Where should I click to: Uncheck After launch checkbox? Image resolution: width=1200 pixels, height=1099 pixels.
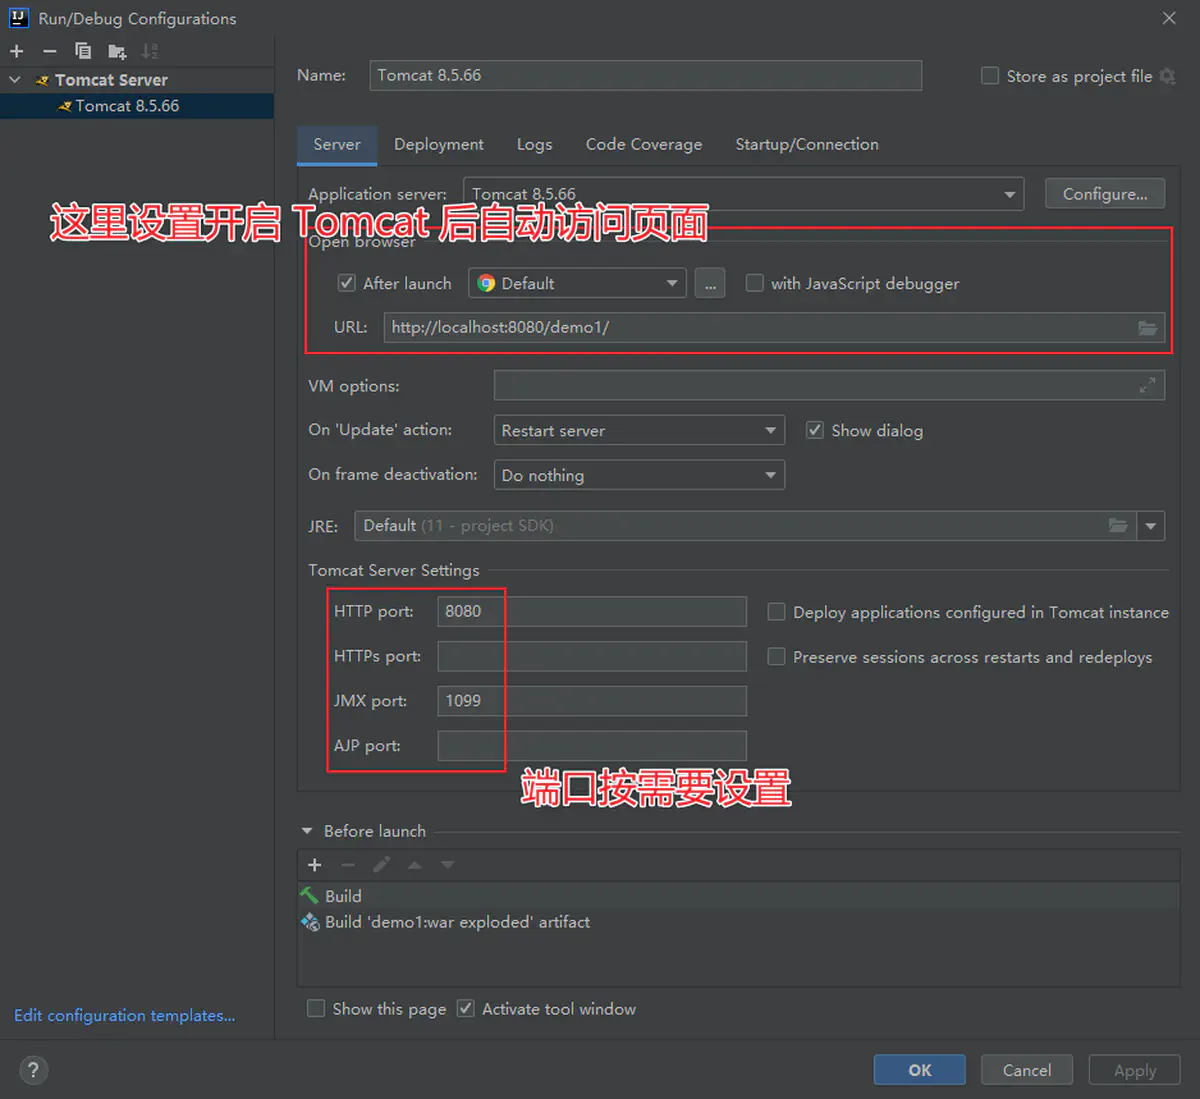click(x=346, y=283)
